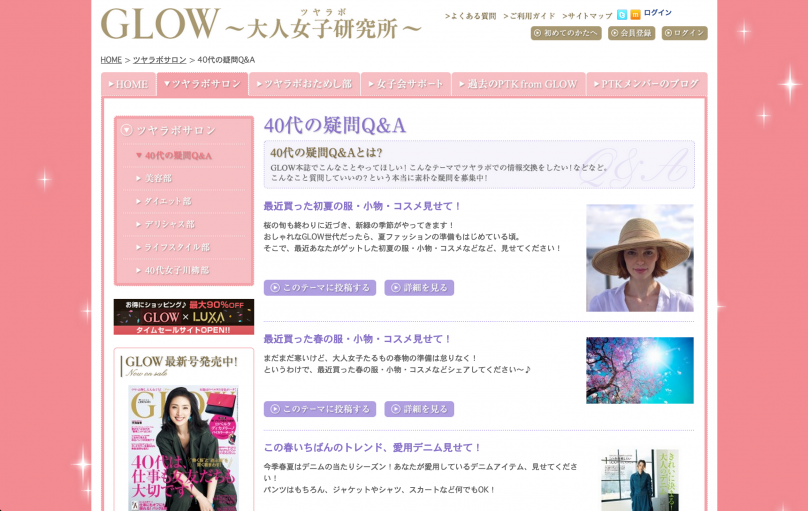Click the orange mixi icon in header
808x511 pixels.
point(635,15)
